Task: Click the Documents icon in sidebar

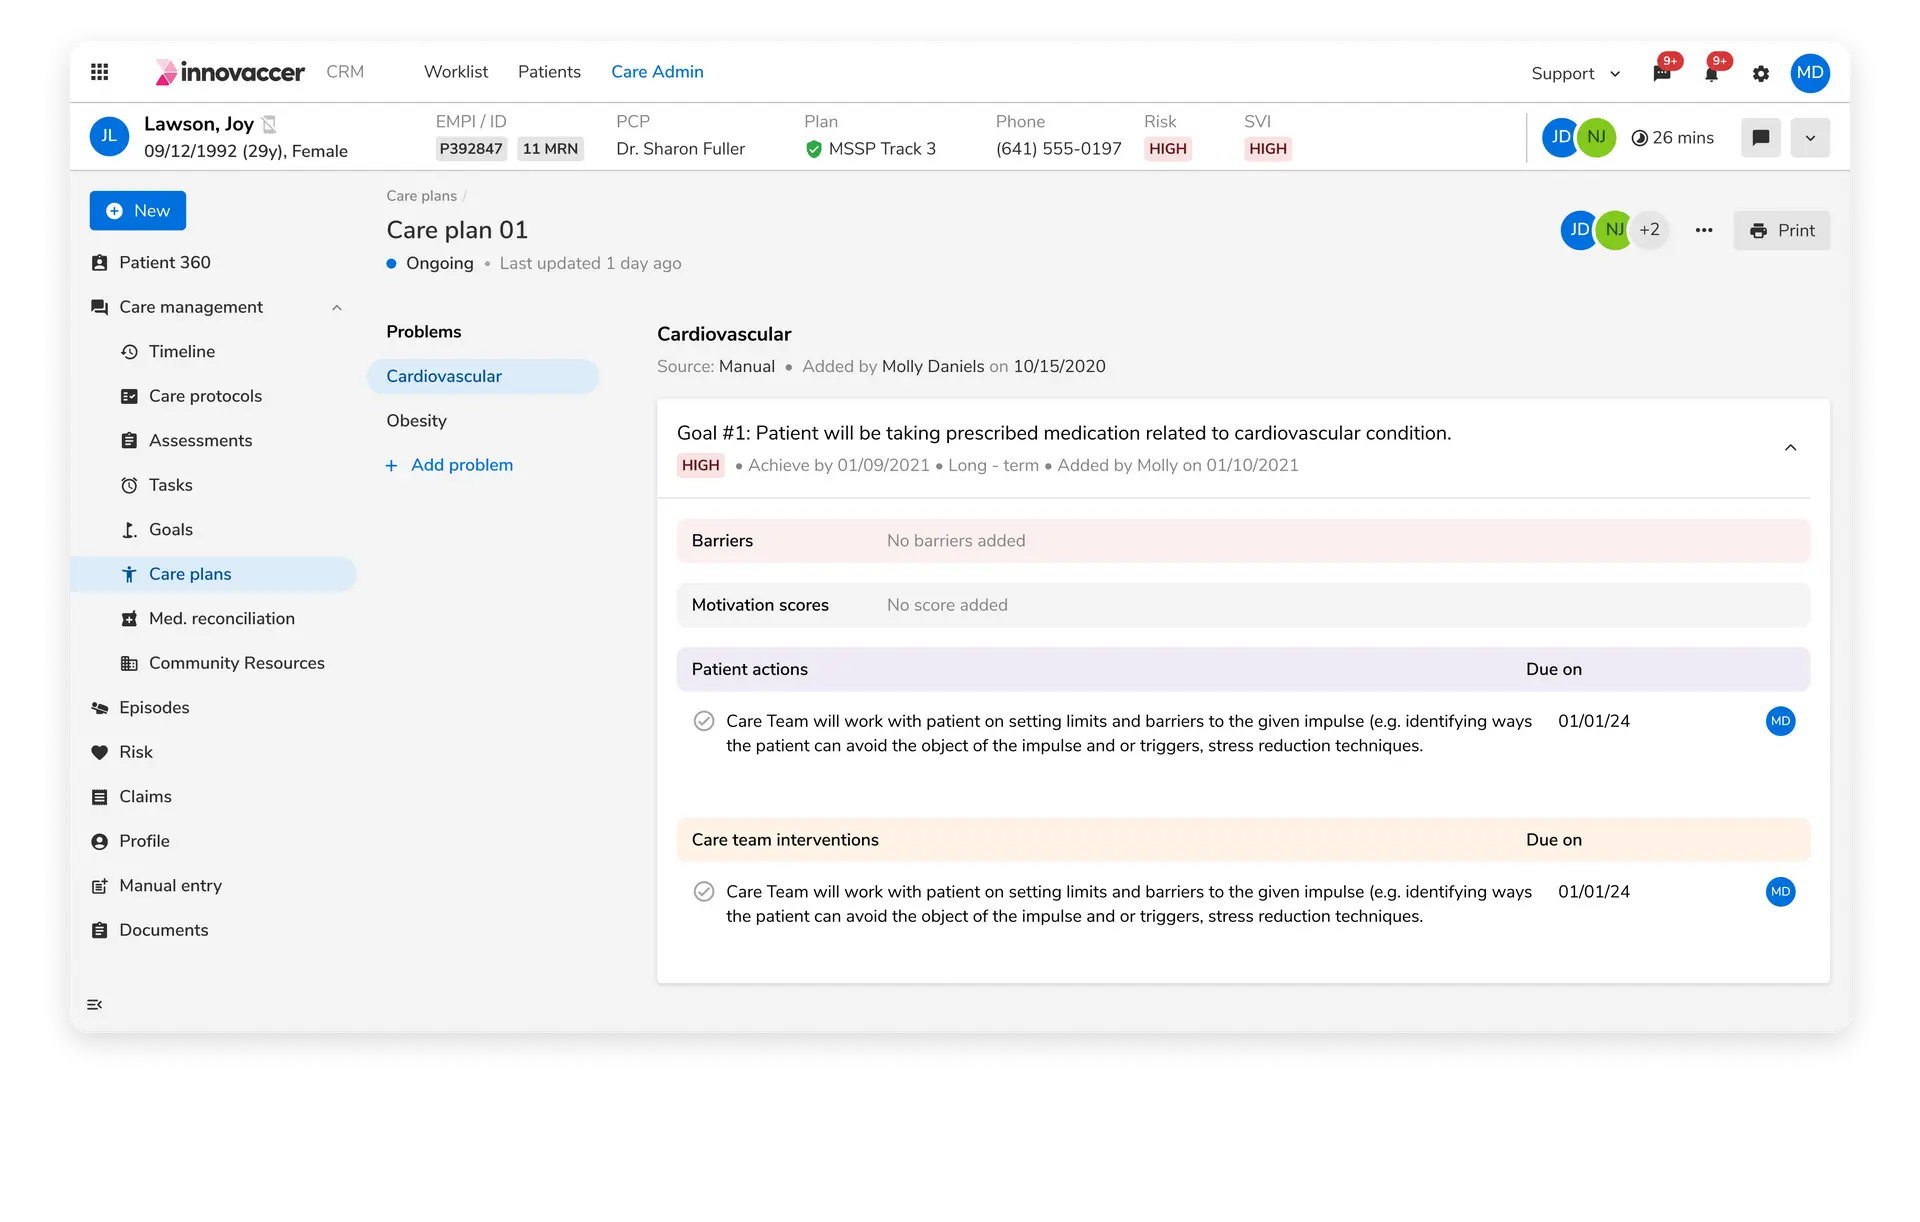Action: pyautogui.click(x=99, y=930)
